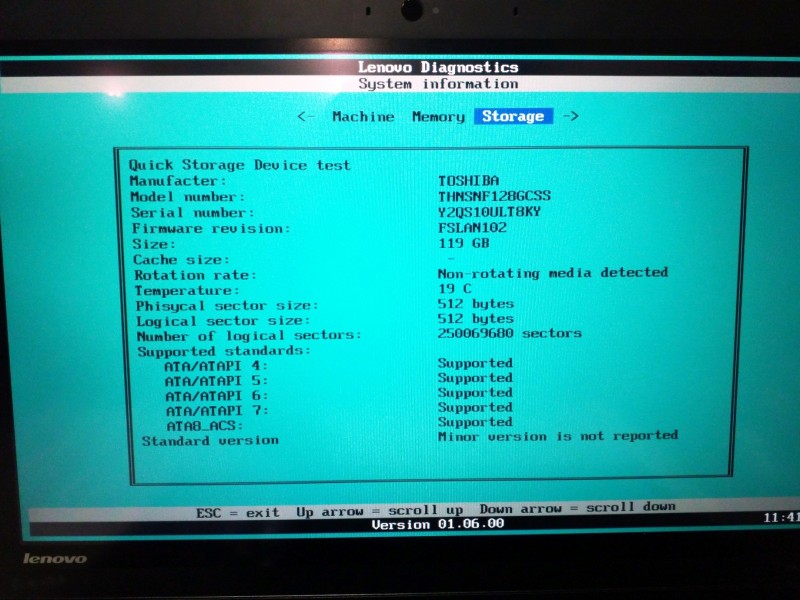The image size is (800, 600).
Task: Click the ATA/ATAPI 6 row label
Action: (217, 396)
